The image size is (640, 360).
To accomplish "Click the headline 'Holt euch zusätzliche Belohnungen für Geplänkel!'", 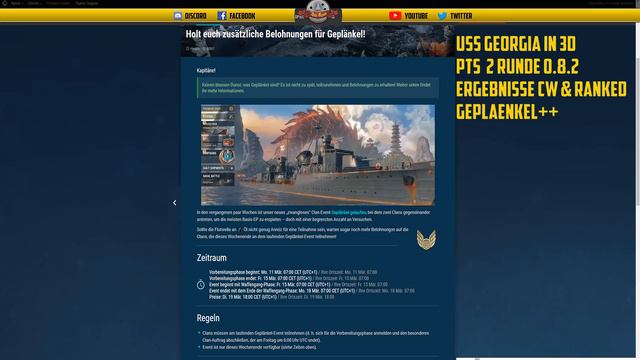I will point(276,34).
